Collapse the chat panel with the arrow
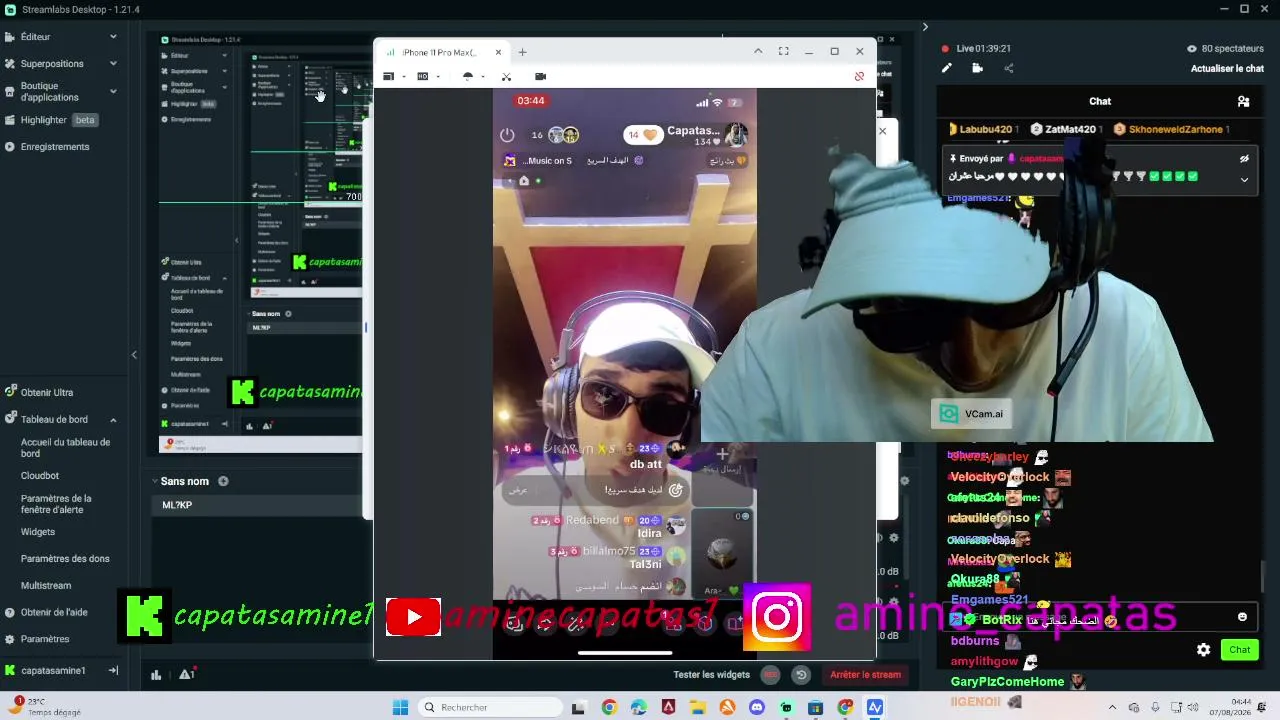Image resolution: width=1280 pixels, height=720 pixels. [x=925, y=27]
